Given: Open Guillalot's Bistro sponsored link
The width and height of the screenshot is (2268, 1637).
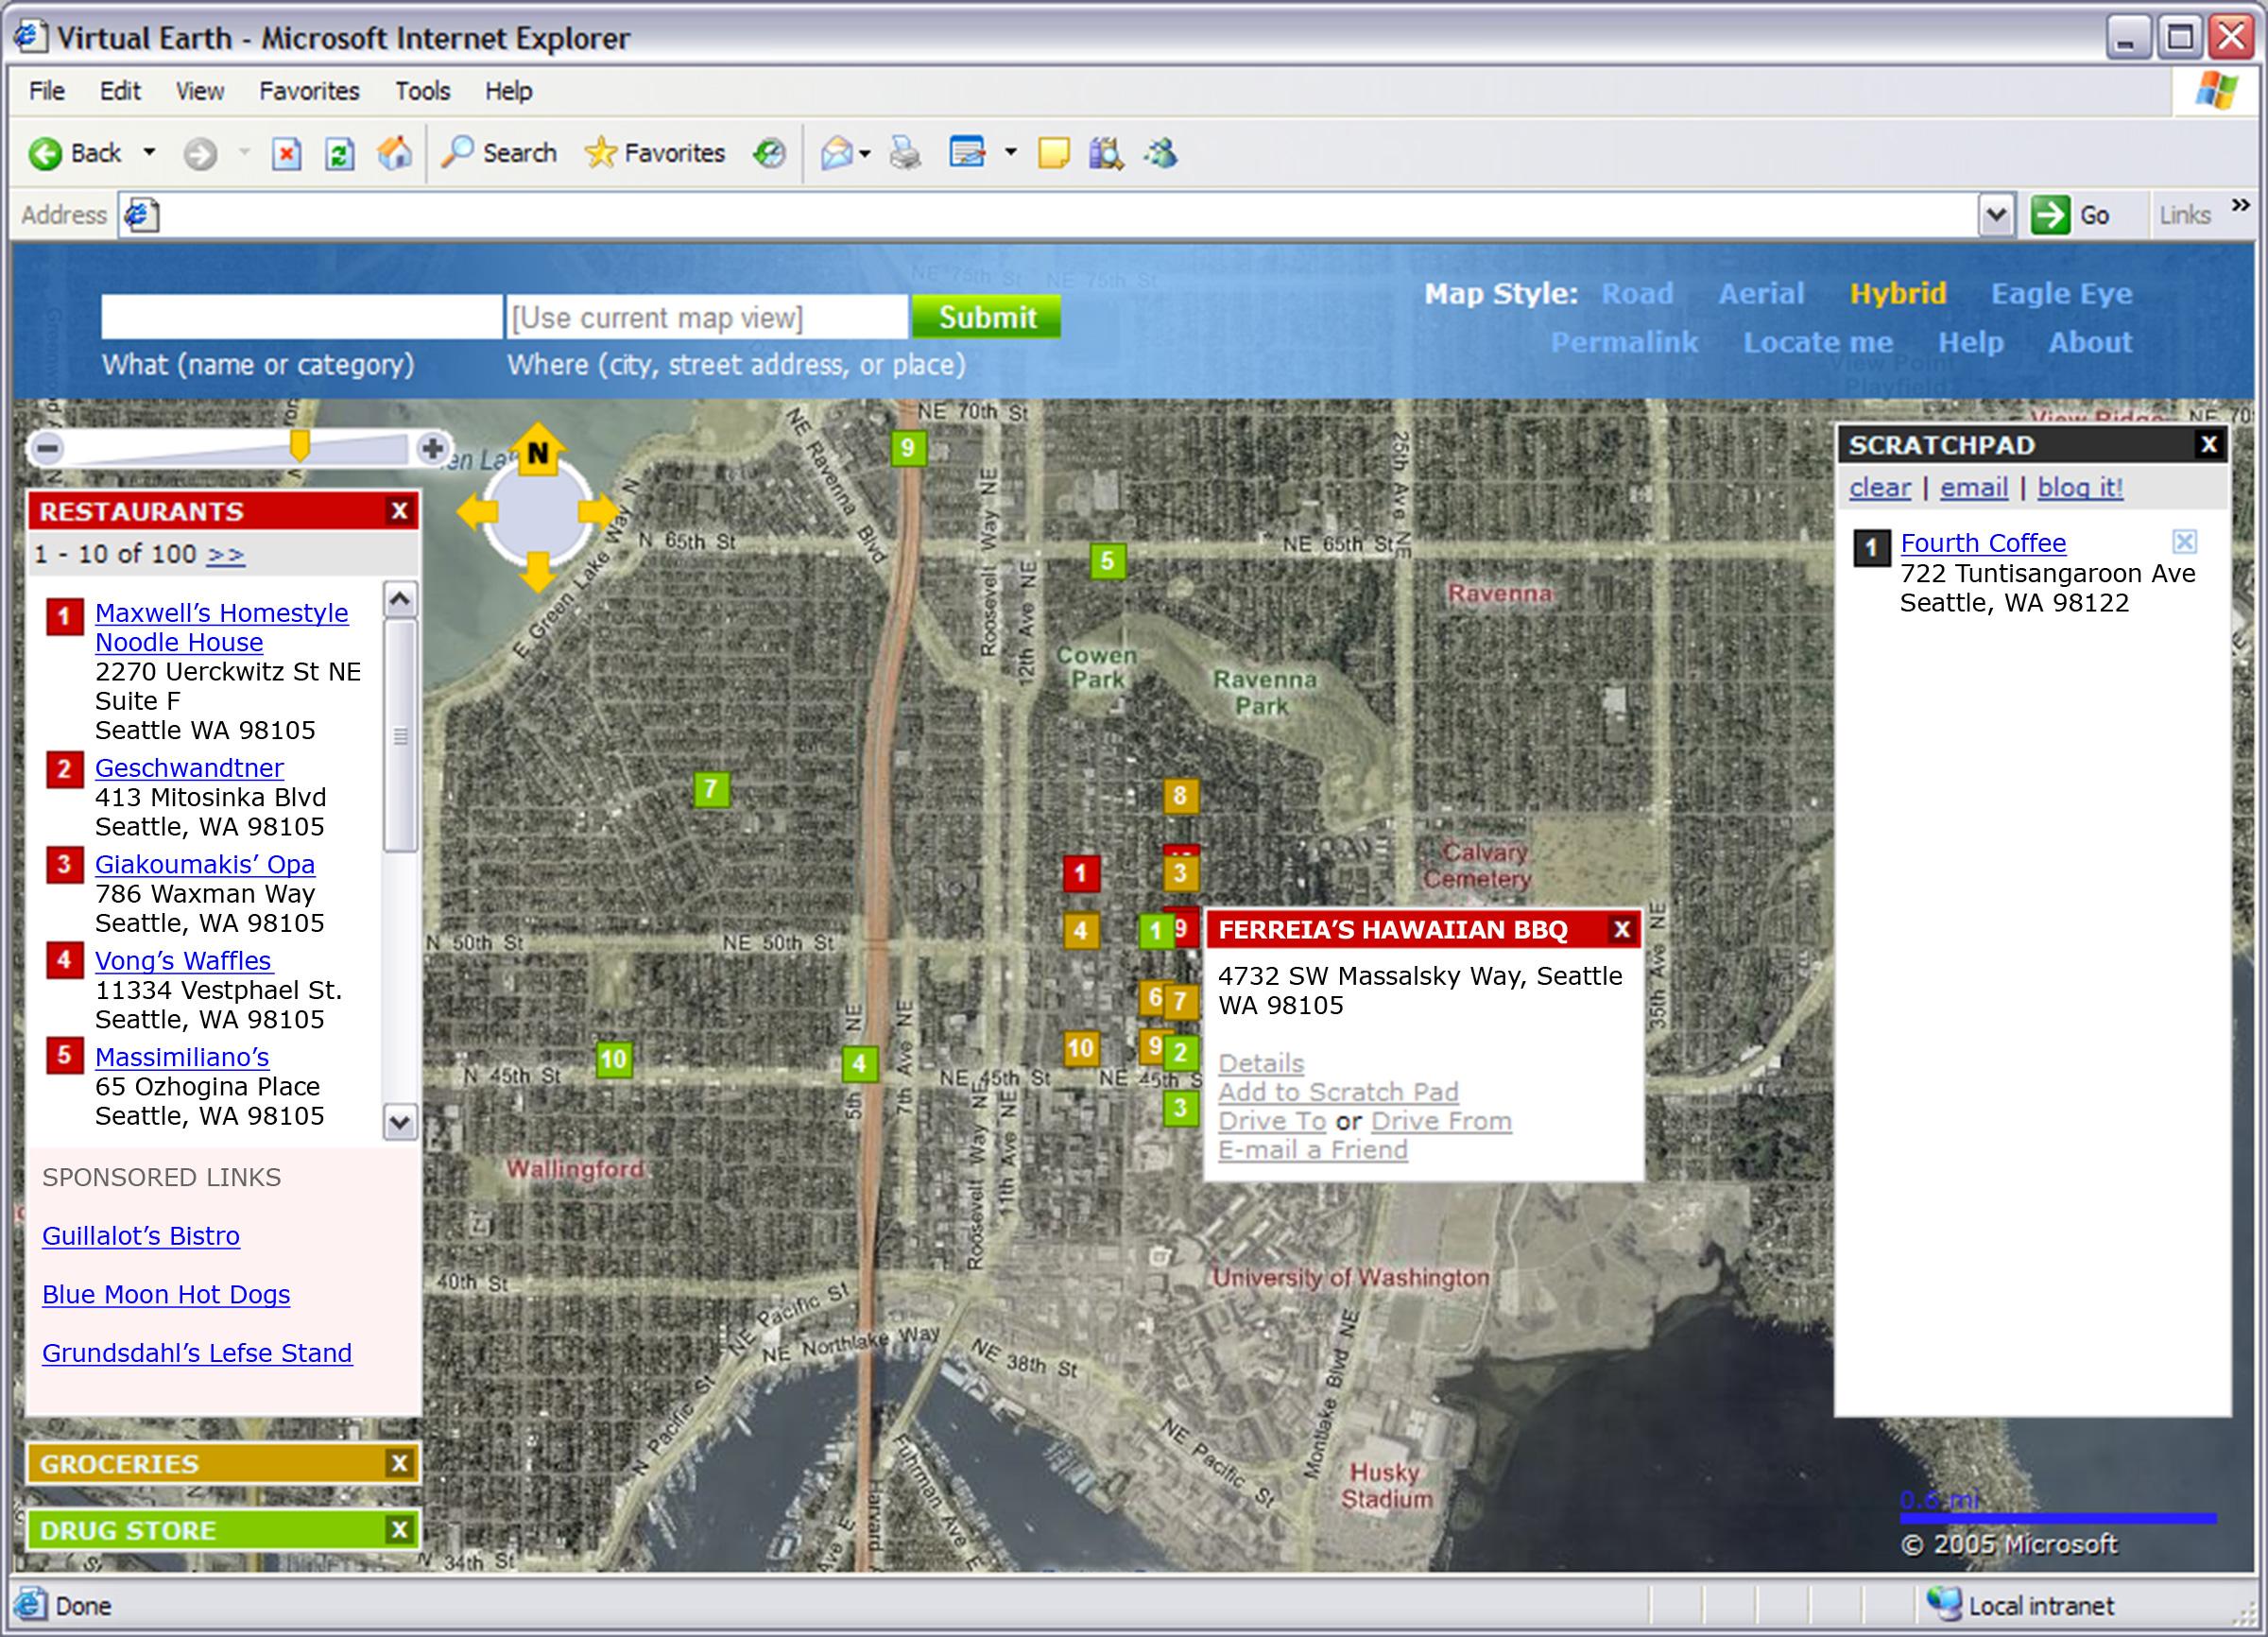Looking at the screenshot, I should click(x=141, y=1236).
